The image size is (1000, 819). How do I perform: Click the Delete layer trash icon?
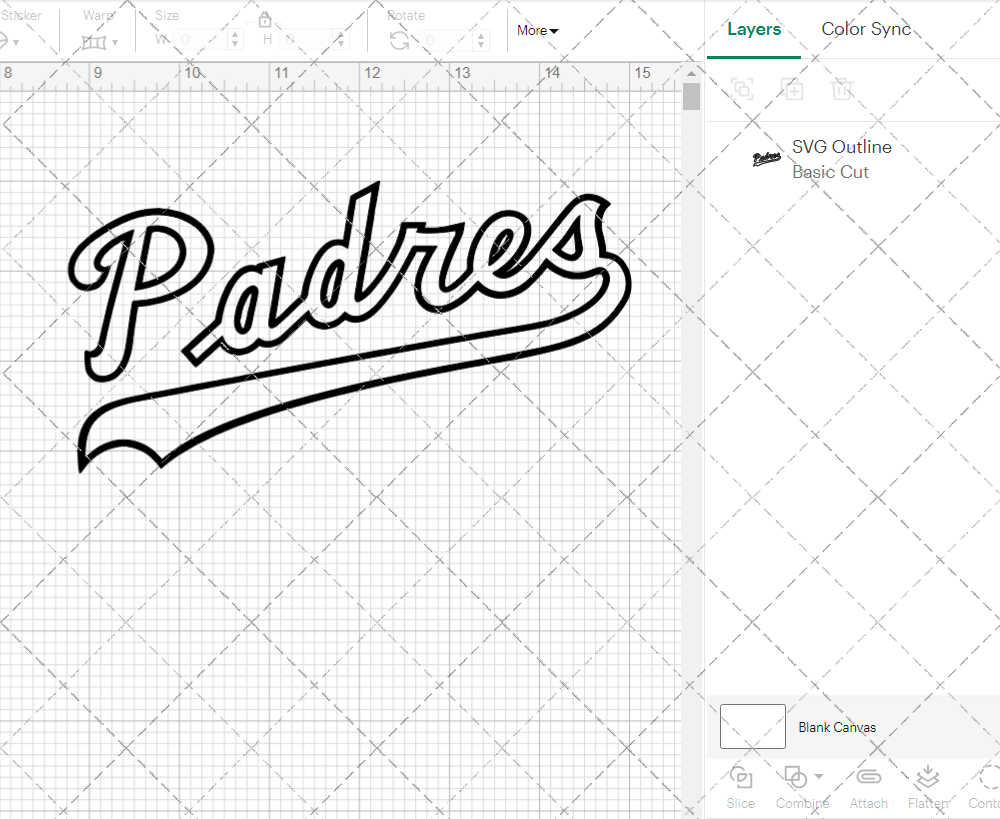click(x=842, y=89)
